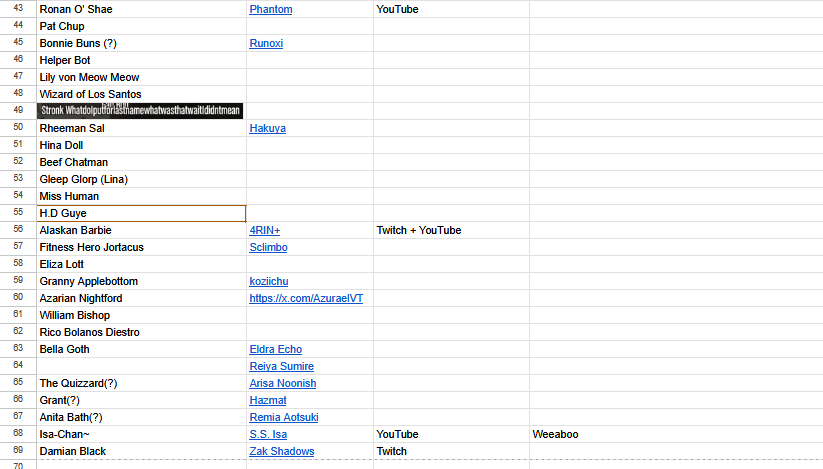Select the Bella Goth cell
This screenshot has height=469, width=823.
click(141, 349)
